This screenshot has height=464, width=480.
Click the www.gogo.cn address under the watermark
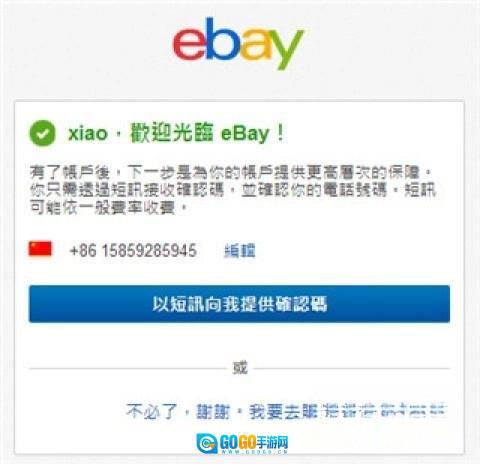(x=253, y=452)
